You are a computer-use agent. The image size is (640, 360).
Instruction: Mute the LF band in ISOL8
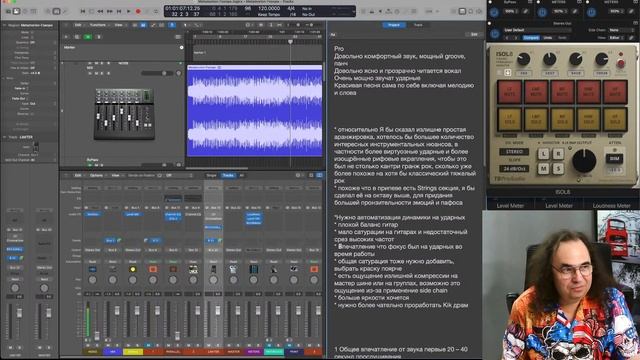tap(509, 91)
